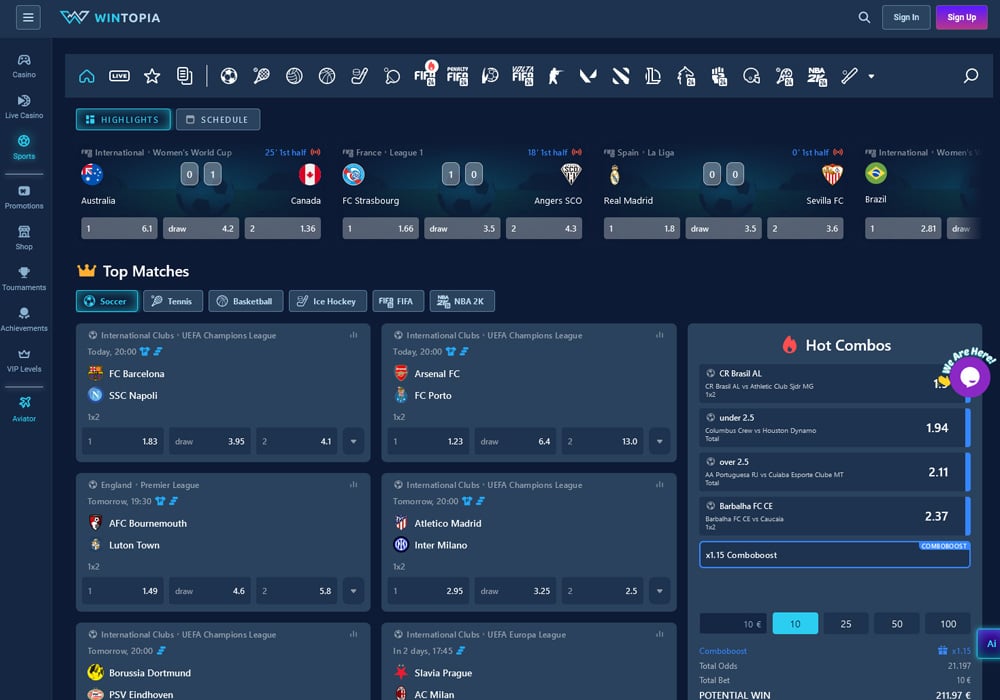Screen dimensions: 1000x700
Task: Choose the 25 stake chip
Action: point(846,623)
